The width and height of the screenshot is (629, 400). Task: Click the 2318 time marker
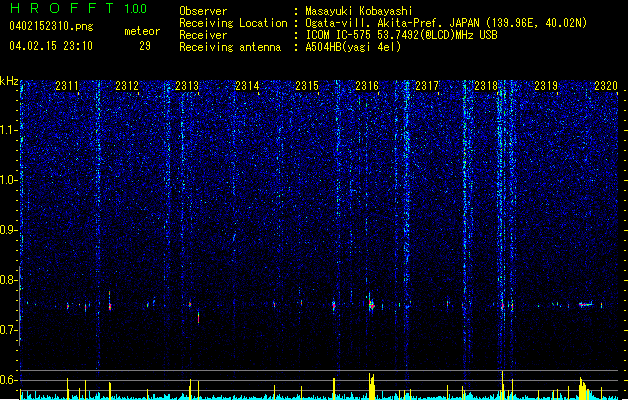tap(486, 86)
